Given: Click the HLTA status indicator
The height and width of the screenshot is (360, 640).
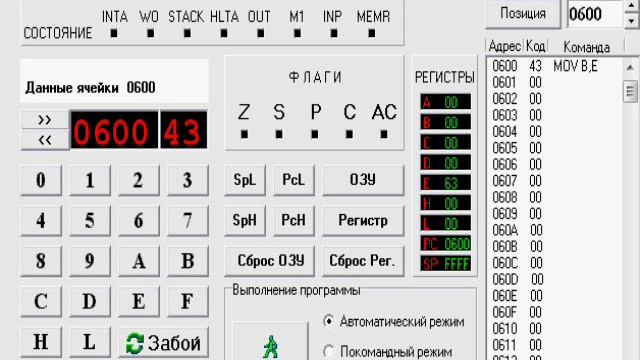Looking at the screenshot, I should (x=224, y=33).
